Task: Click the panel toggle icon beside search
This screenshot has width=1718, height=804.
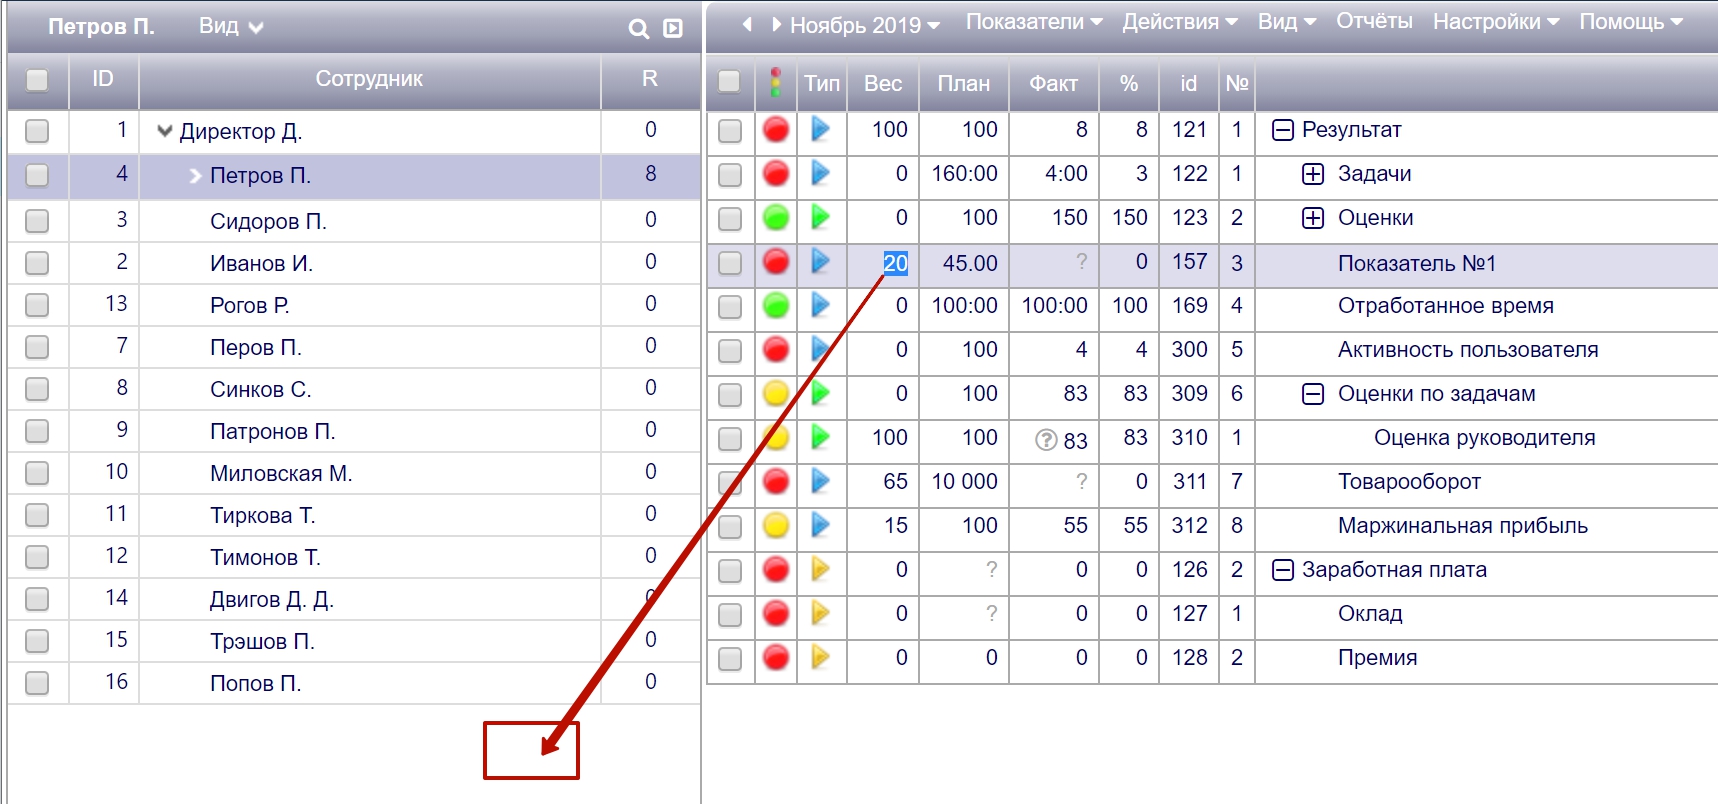Action: click(x=673, y=29)
